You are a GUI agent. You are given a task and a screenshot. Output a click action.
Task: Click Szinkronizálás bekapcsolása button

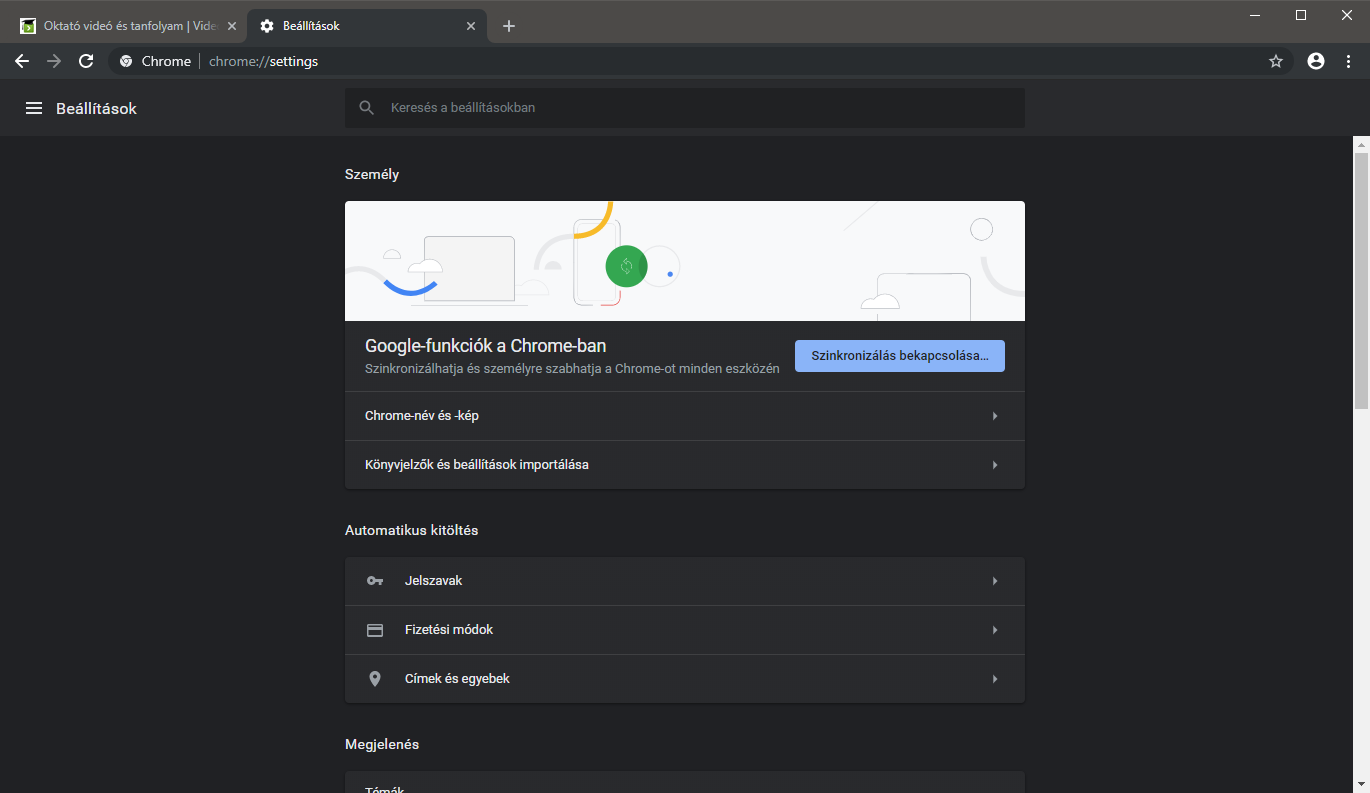click(900, 356)
